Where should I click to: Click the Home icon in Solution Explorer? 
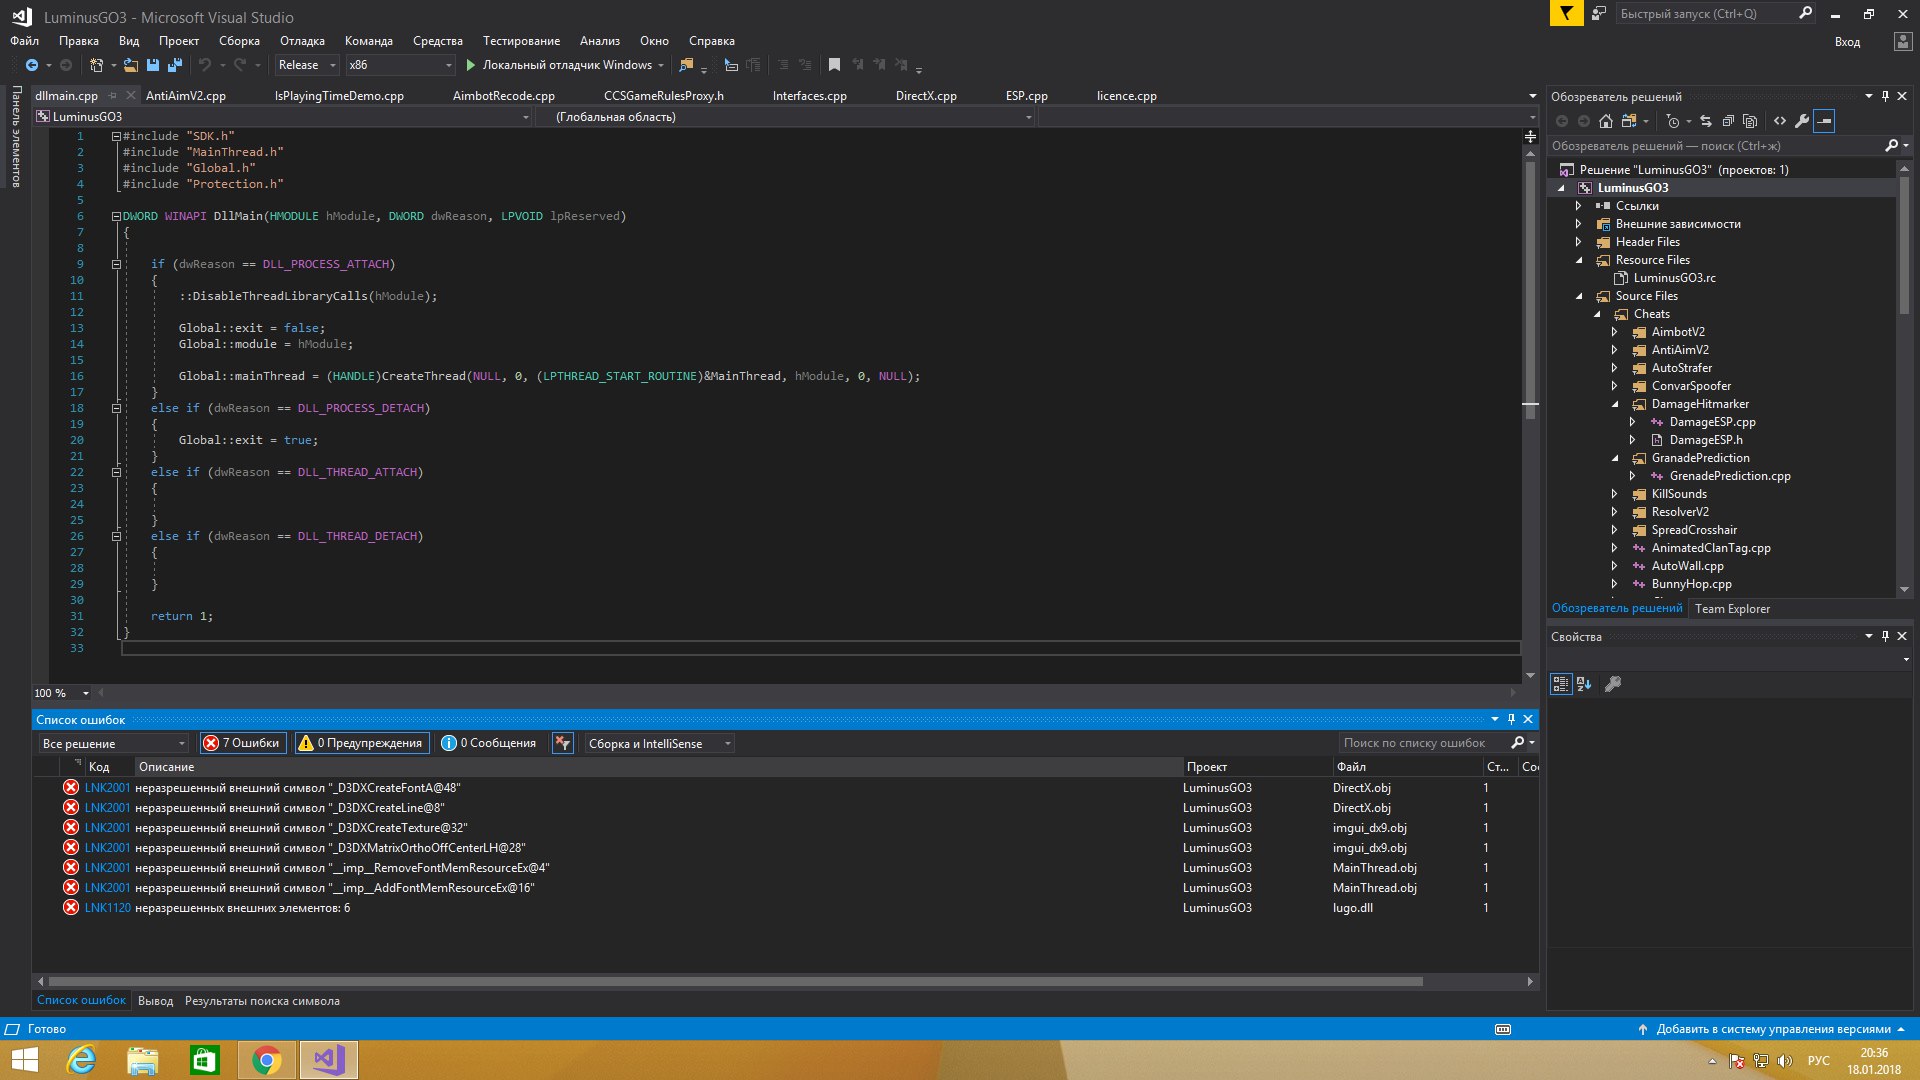(1606, 121)
